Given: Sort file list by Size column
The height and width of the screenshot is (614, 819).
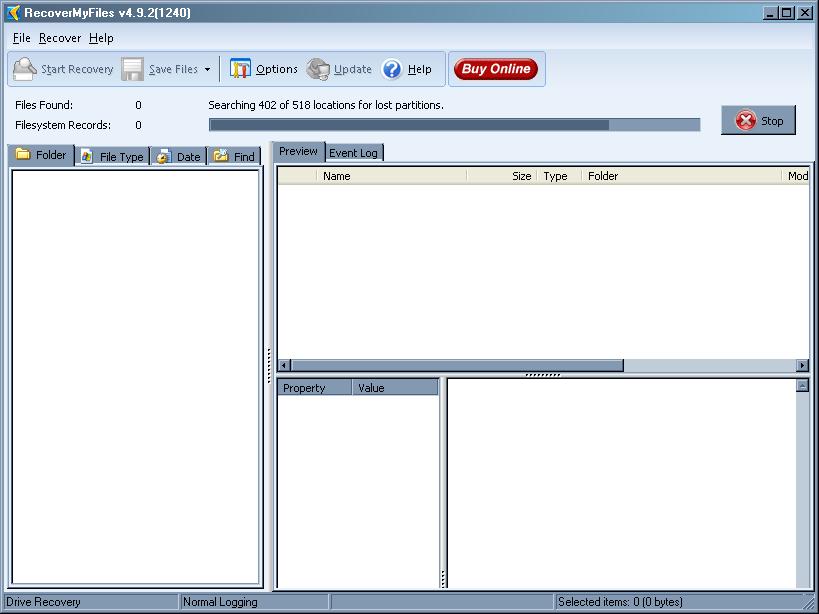Looking at the screenshot, I should pyautogui.click(x=502, y=176).
